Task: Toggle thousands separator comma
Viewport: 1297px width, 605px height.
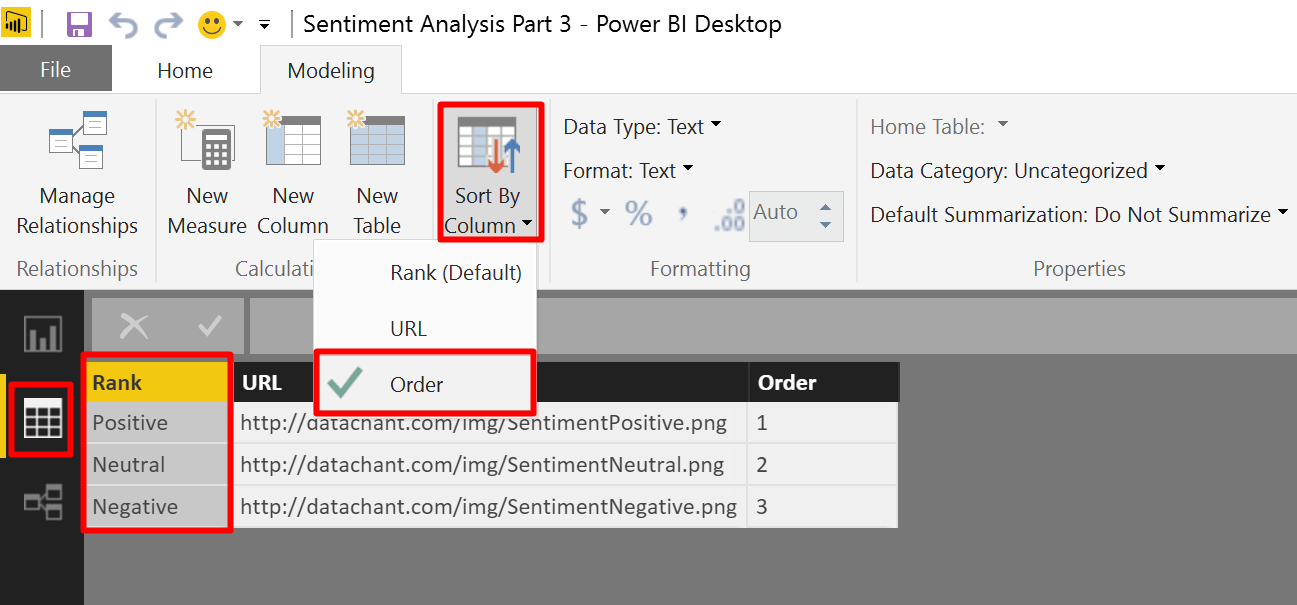Action: [683, 214]
